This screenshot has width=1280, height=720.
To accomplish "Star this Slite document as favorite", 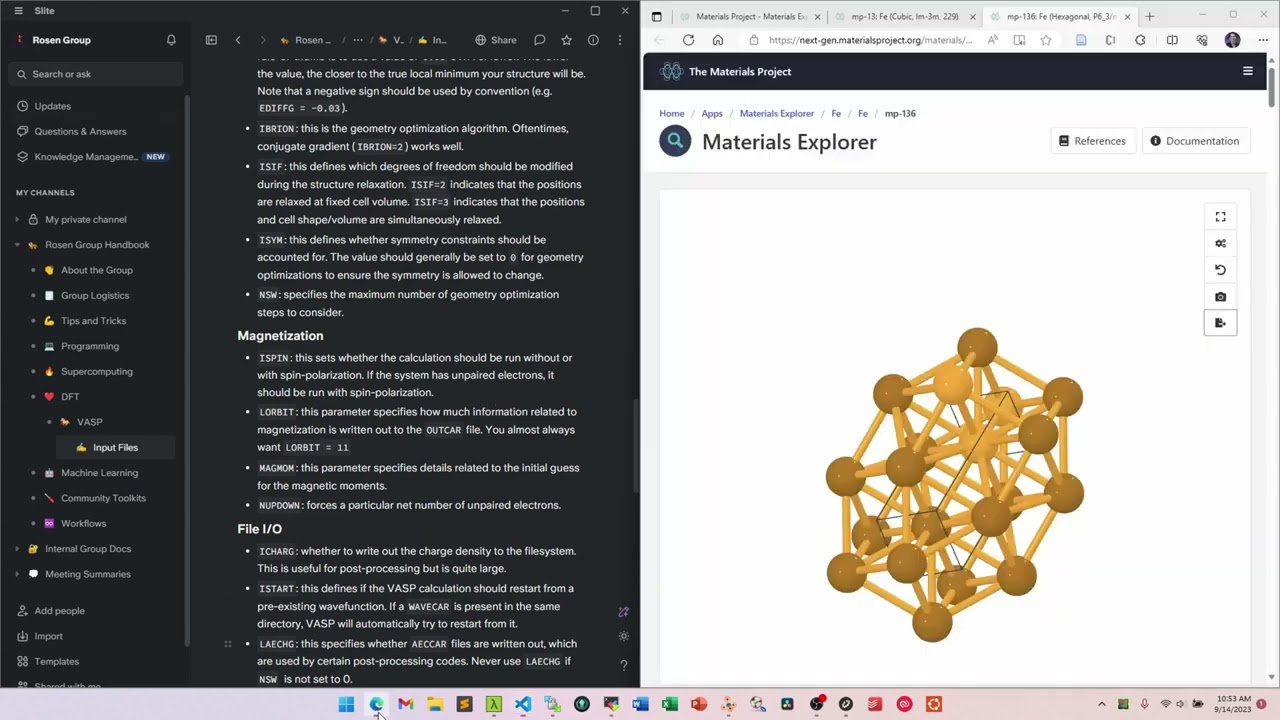I will [x=567, y=40].
